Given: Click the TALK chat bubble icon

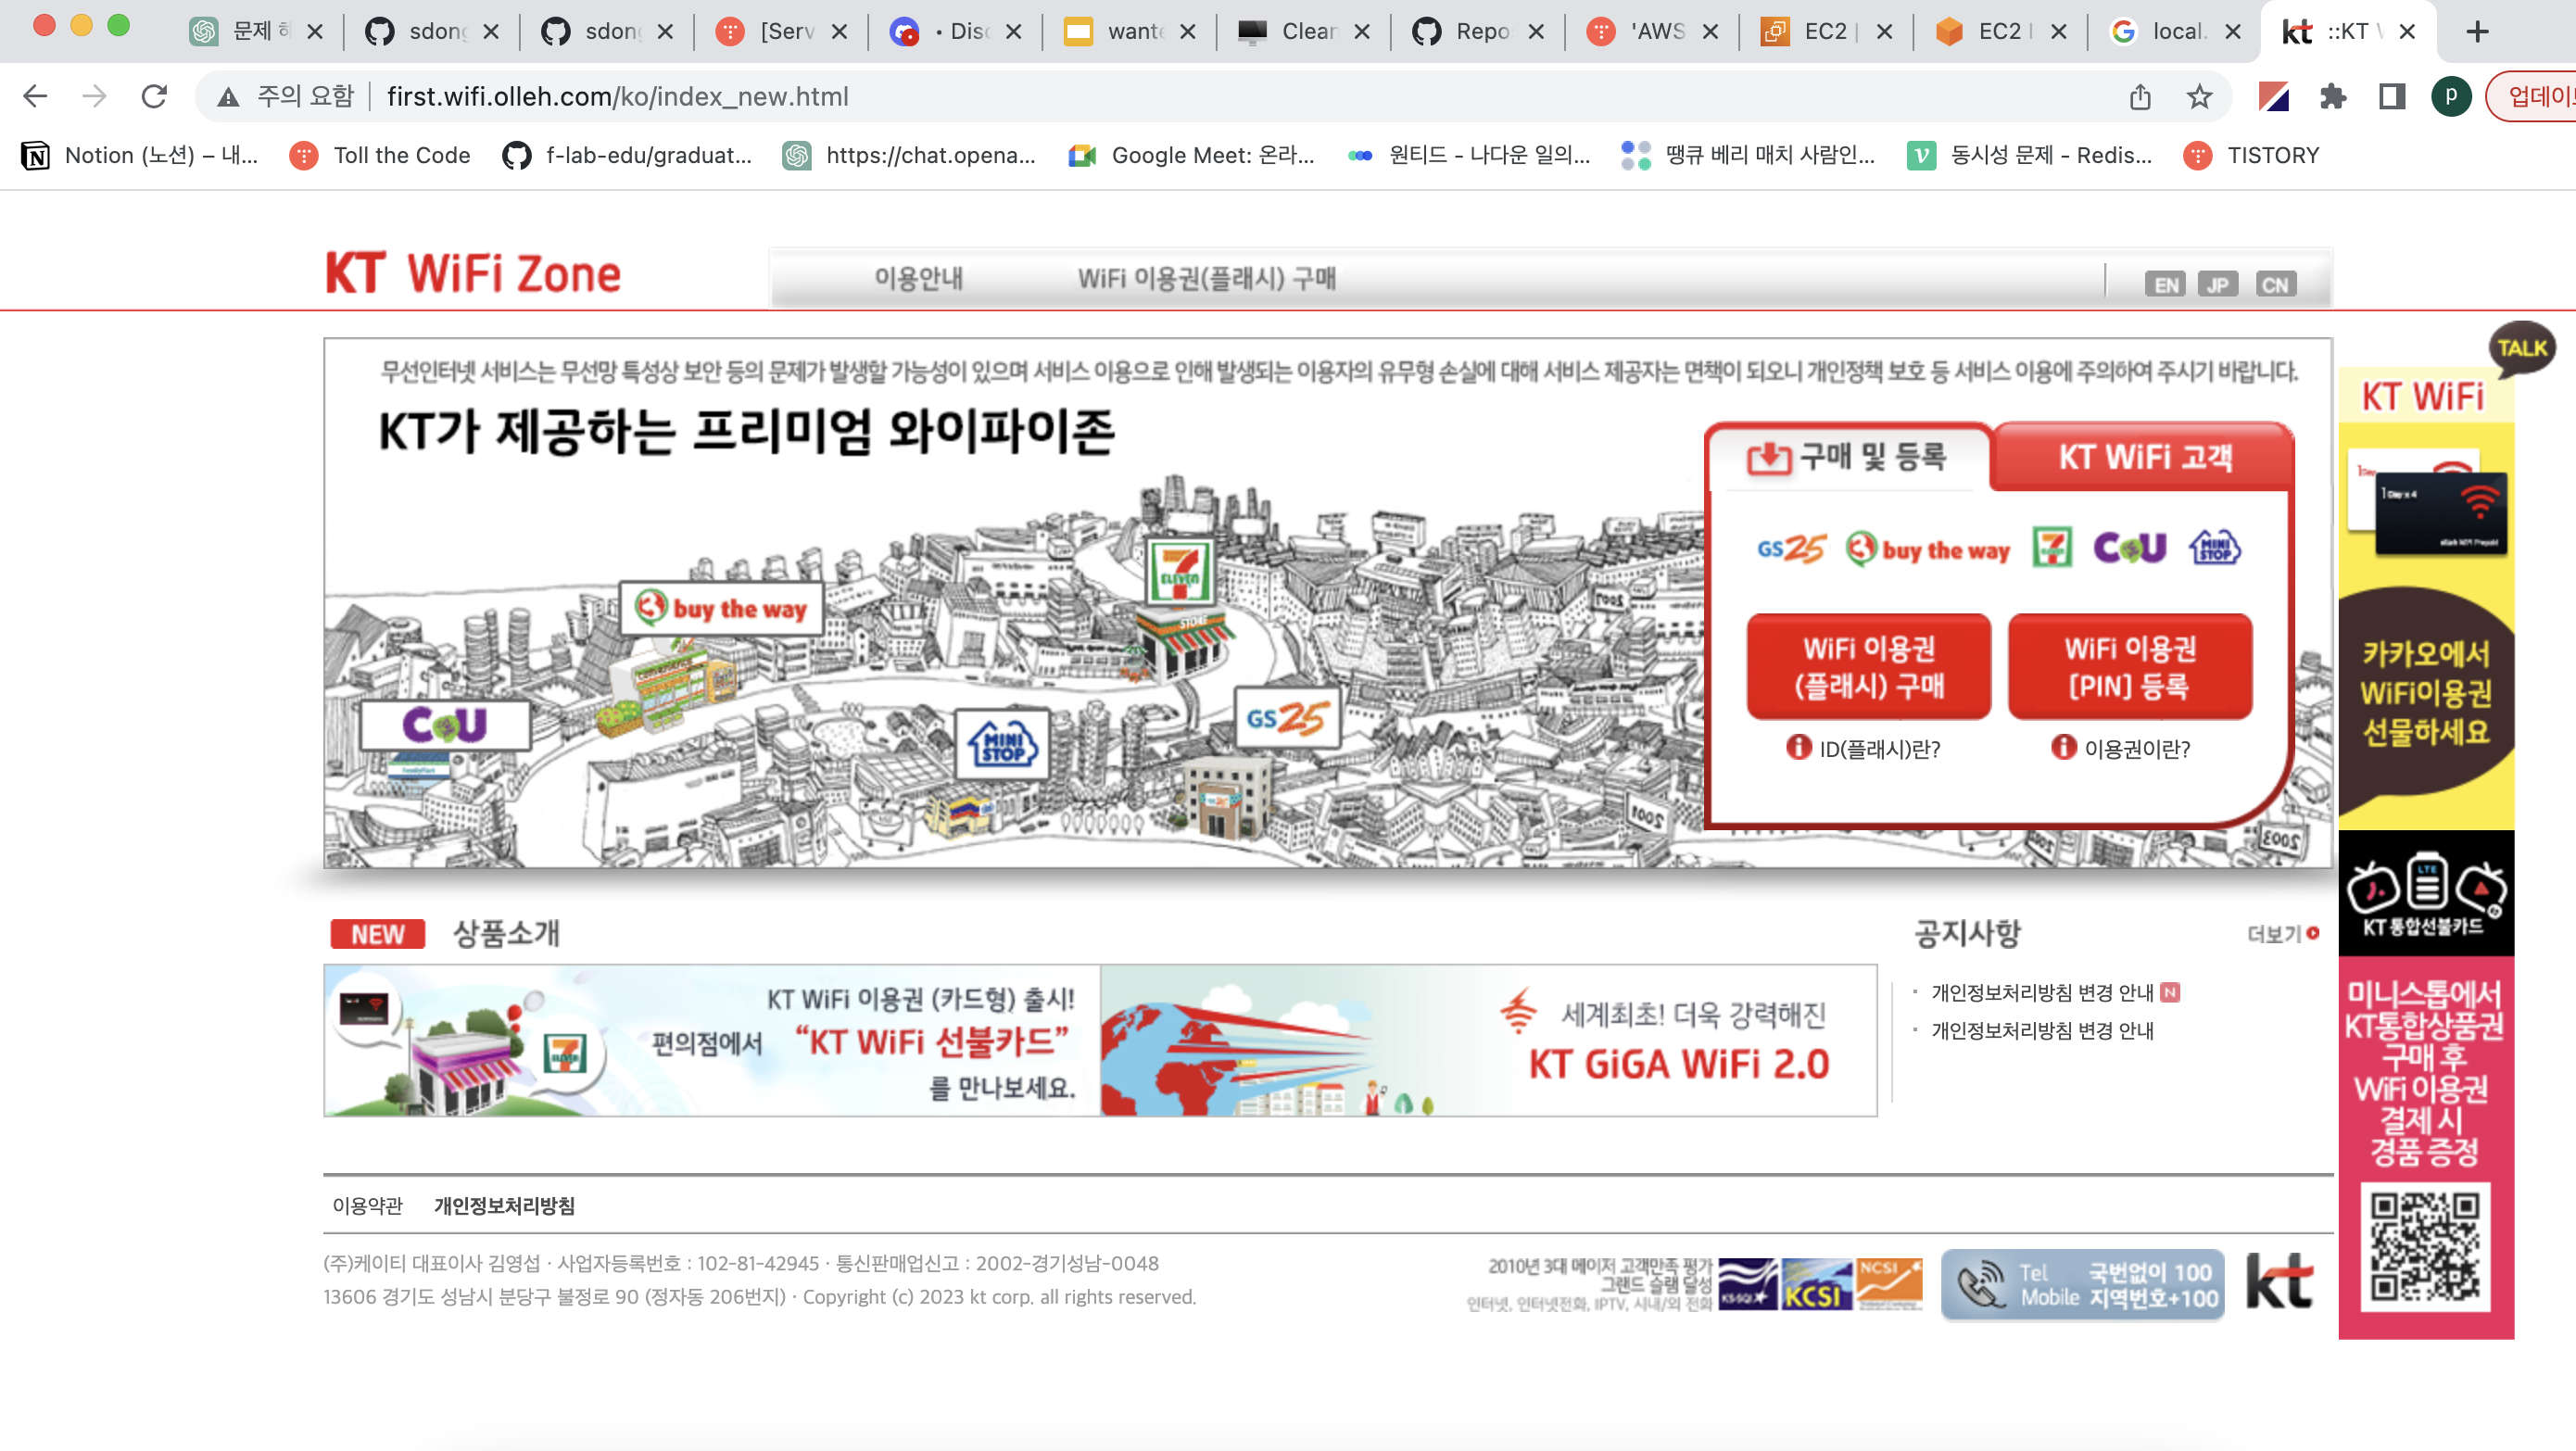Looking at the screenshot, I should coord(2521,348).
